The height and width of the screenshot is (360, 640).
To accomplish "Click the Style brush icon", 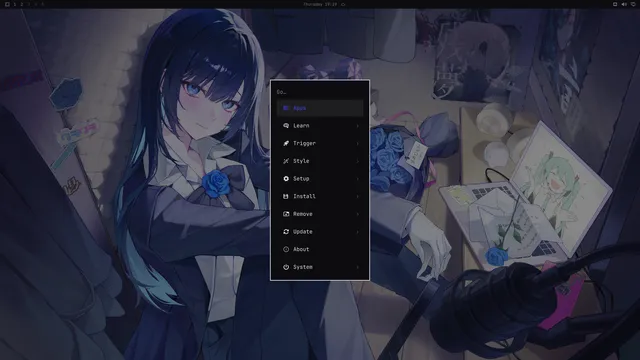I will [286, 161].
